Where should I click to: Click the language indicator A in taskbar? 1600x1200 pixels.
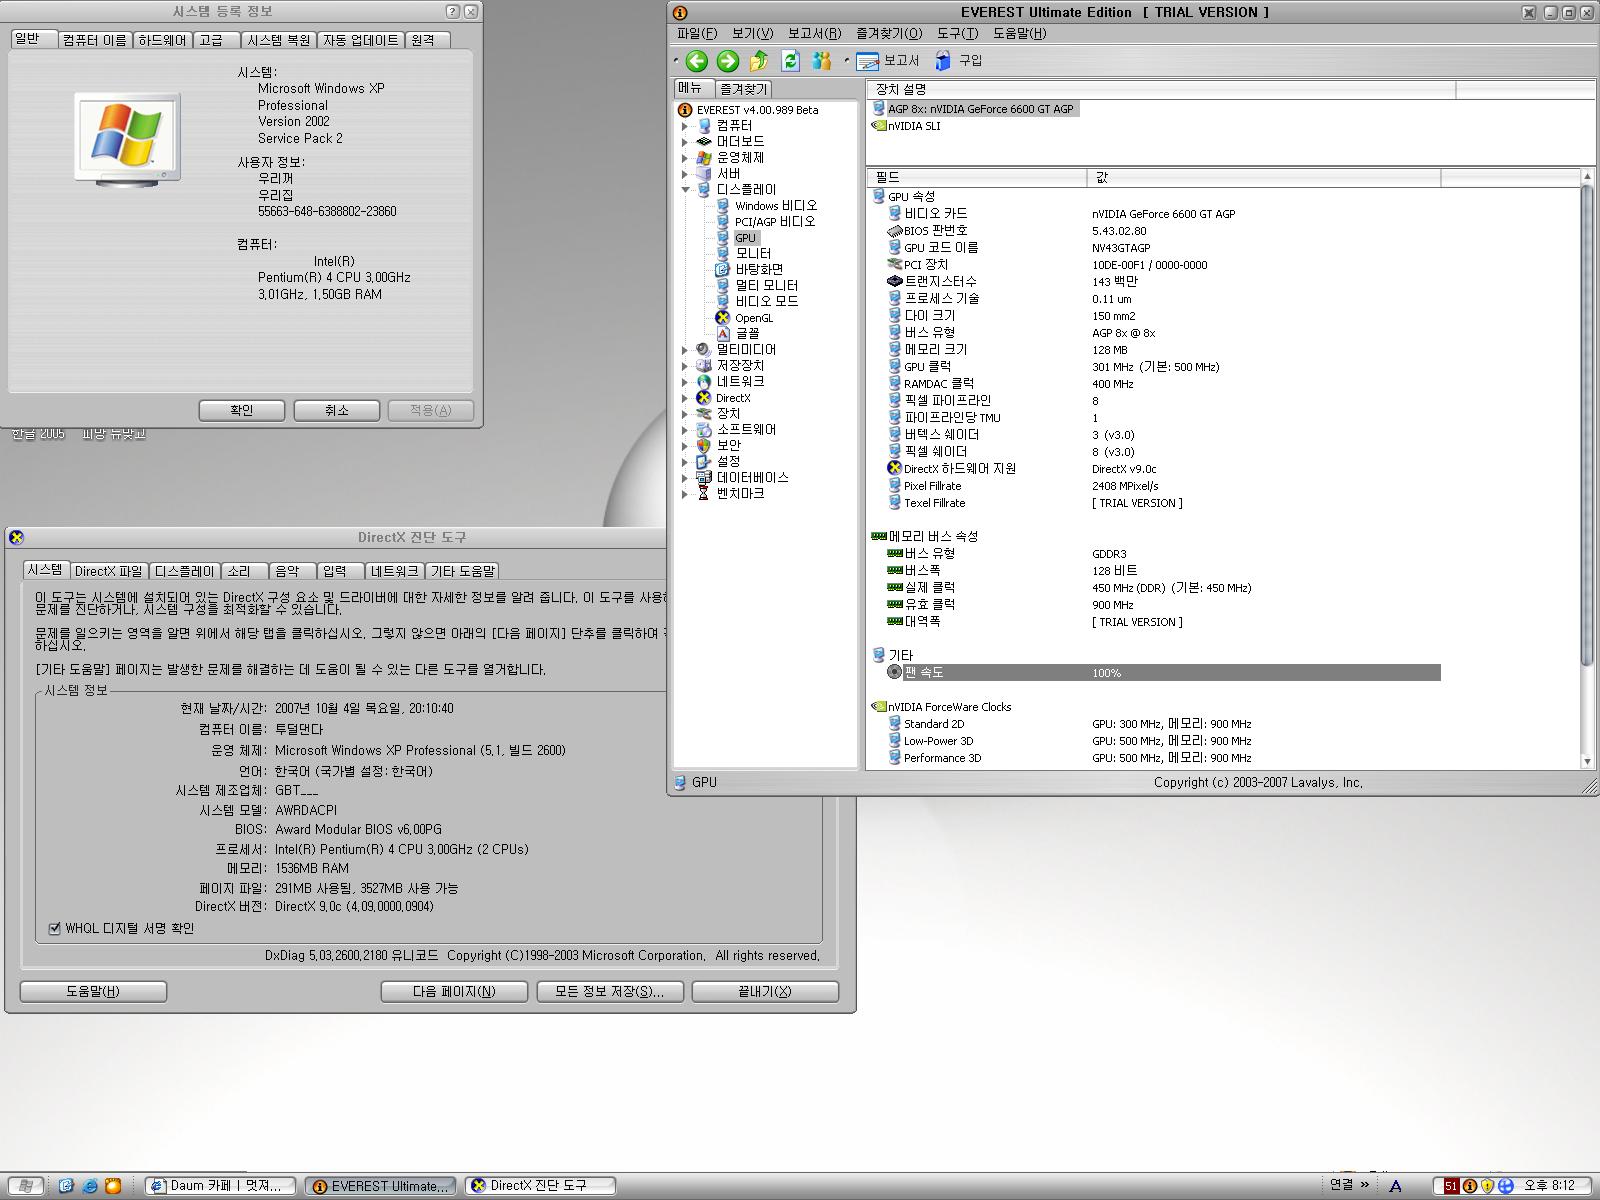point(1395,1186)
